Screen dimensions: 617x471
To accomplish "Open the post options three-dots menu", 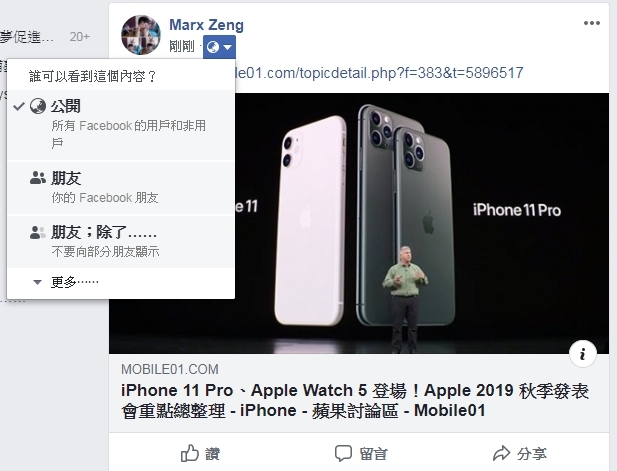I will 592,23.
